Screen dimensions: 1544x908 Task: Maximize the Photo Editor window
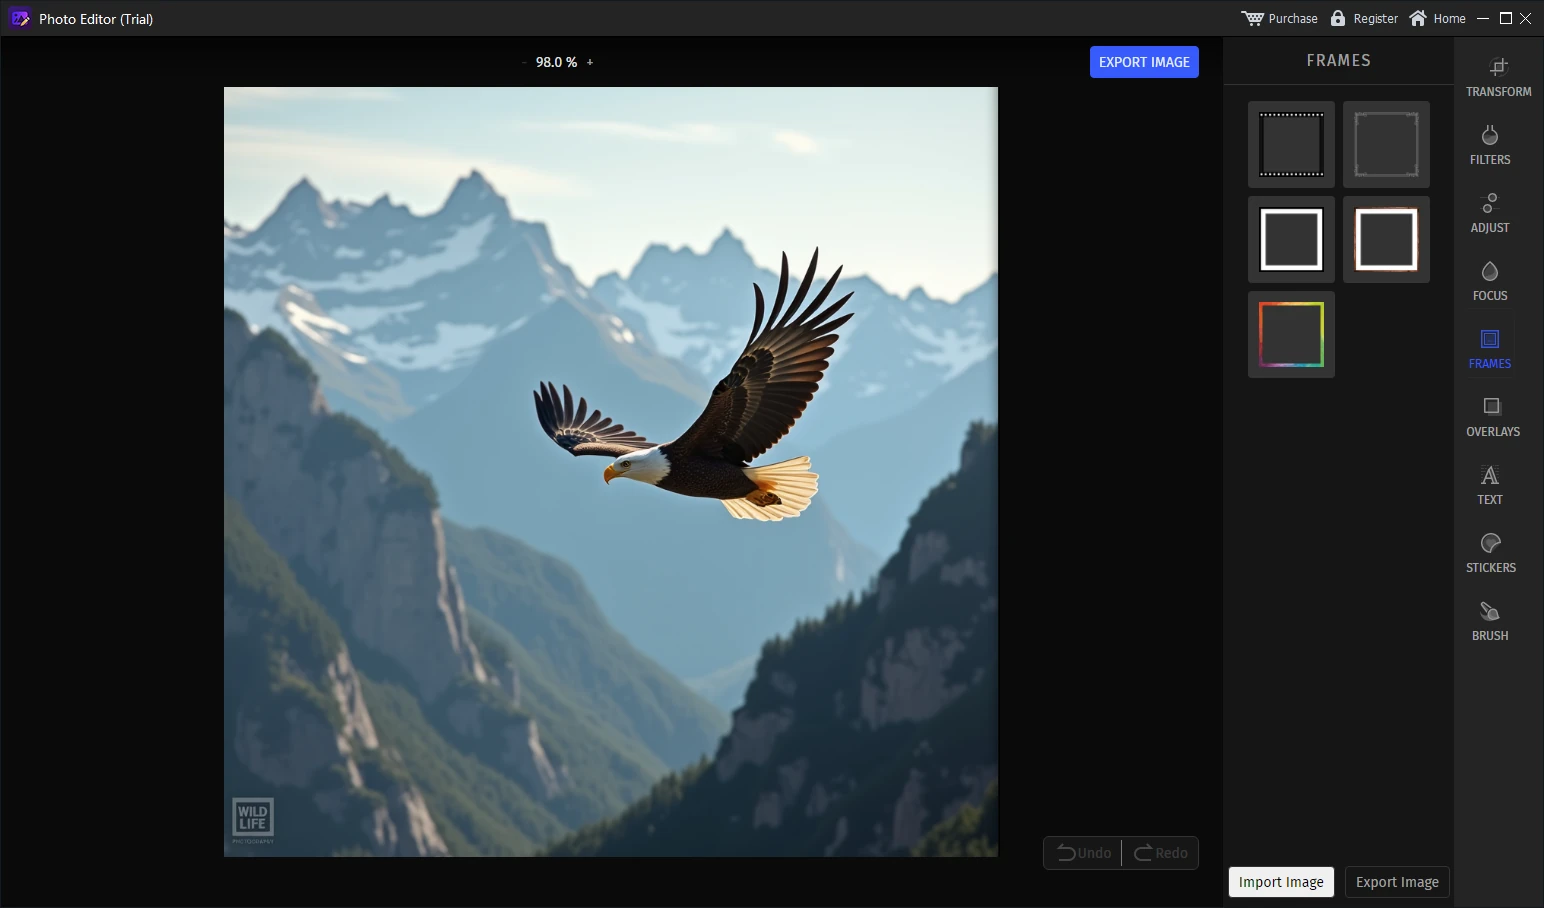click(1505, 18)
